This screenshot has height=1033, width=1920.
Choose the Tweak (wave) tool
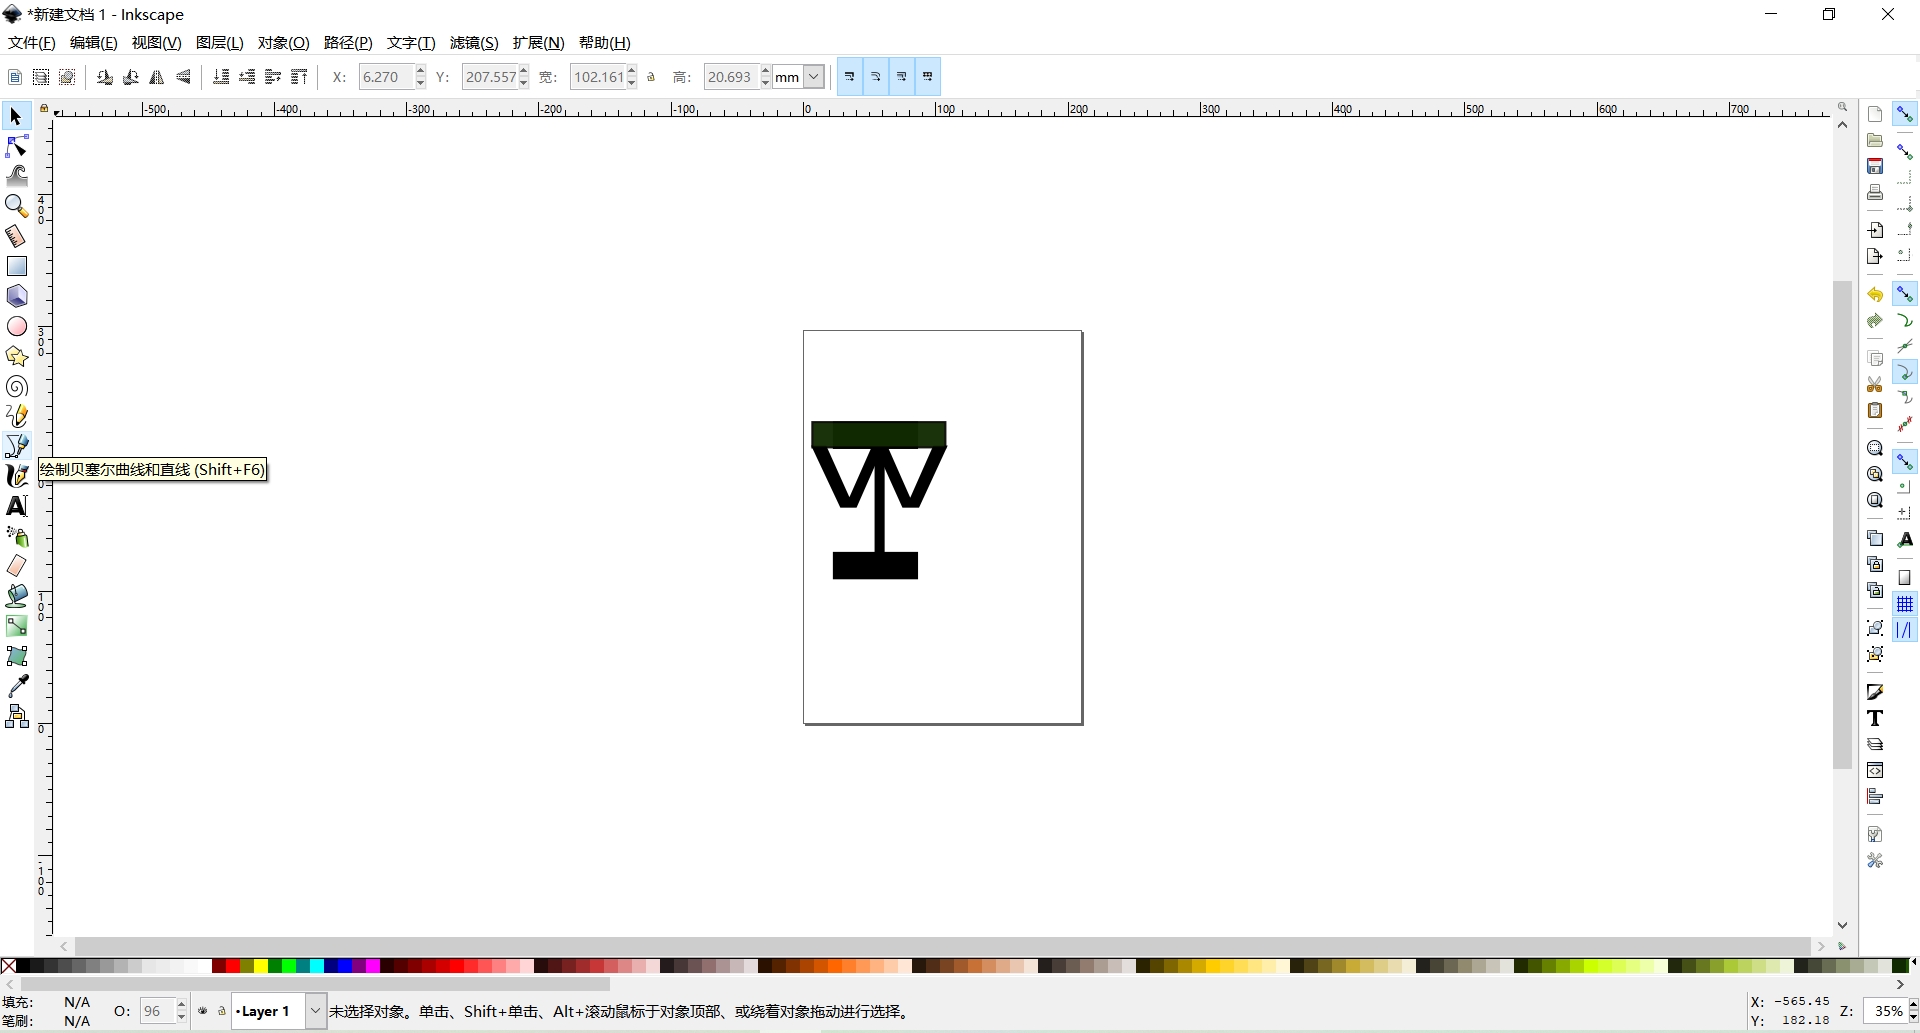[17, 176]
